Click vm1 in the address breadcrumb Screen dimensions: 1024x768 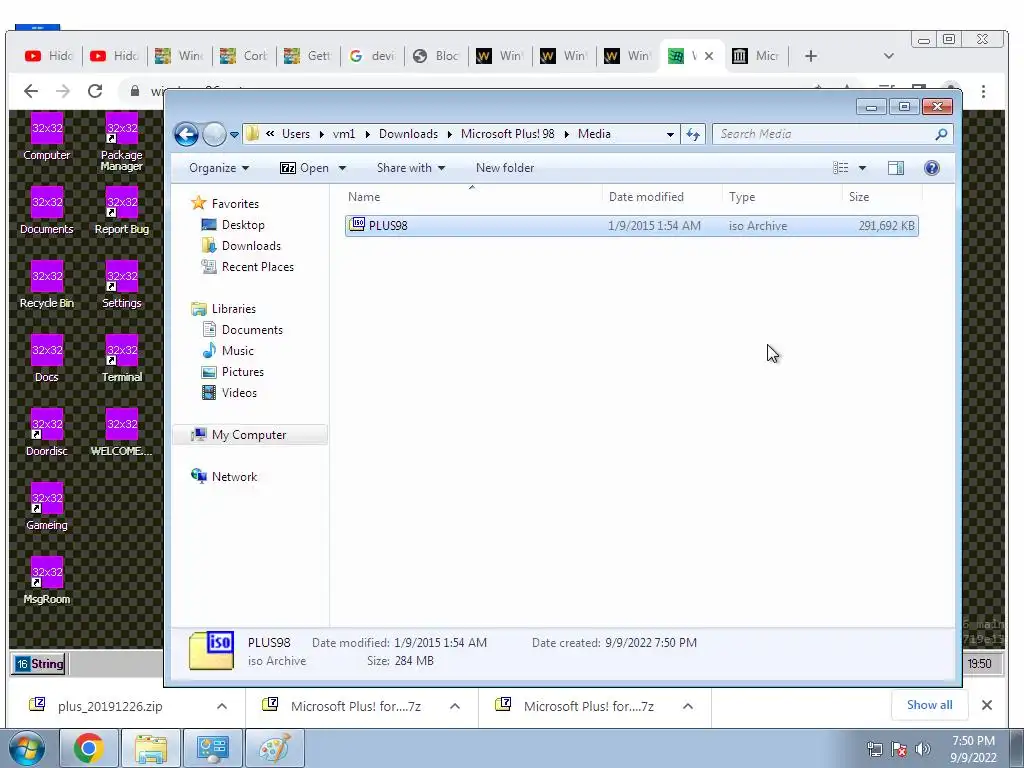coord(344,134)
